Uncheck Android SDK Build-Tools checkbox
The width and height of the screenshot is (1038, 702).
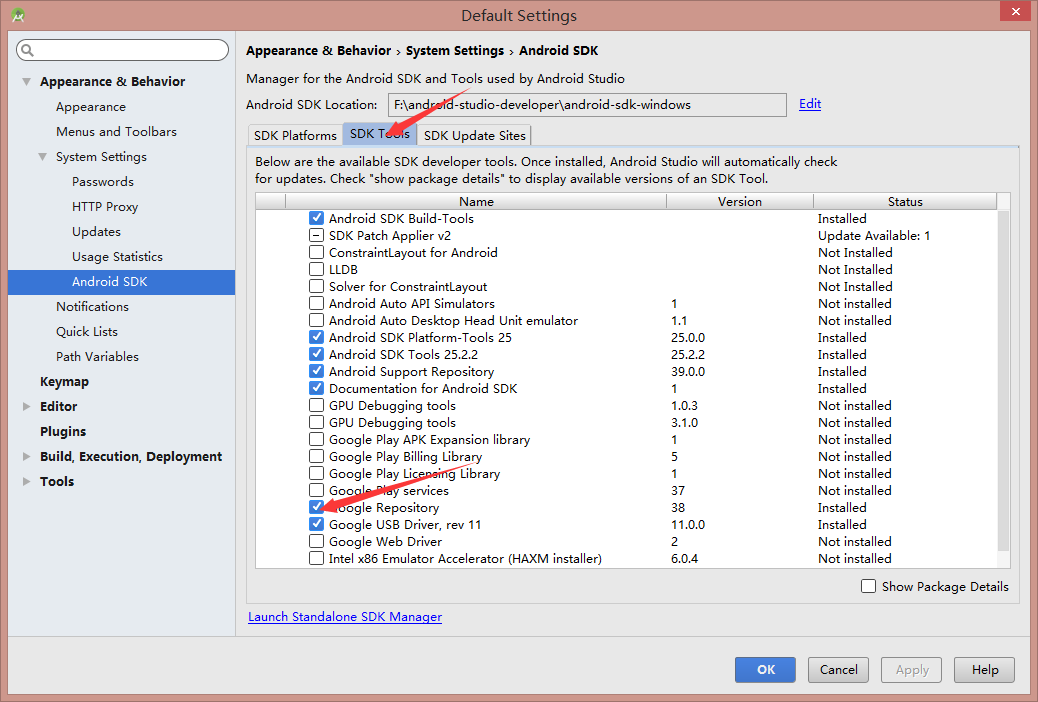pos(316,218)
